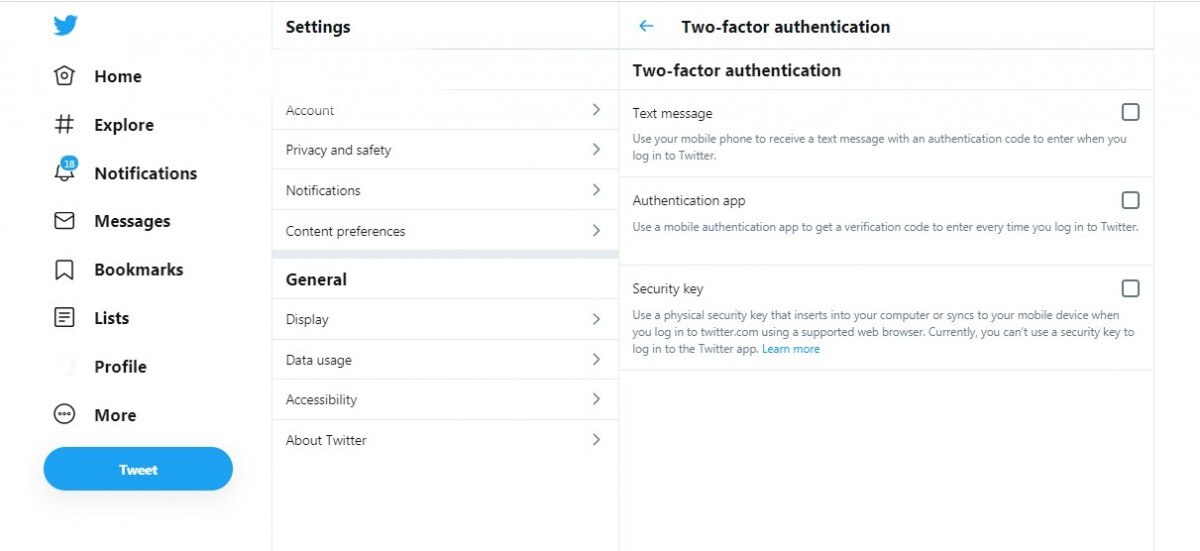Check the Security key checkbox
The width and height of the screenshot is (1200, 551).
[x=1130, y=288]
